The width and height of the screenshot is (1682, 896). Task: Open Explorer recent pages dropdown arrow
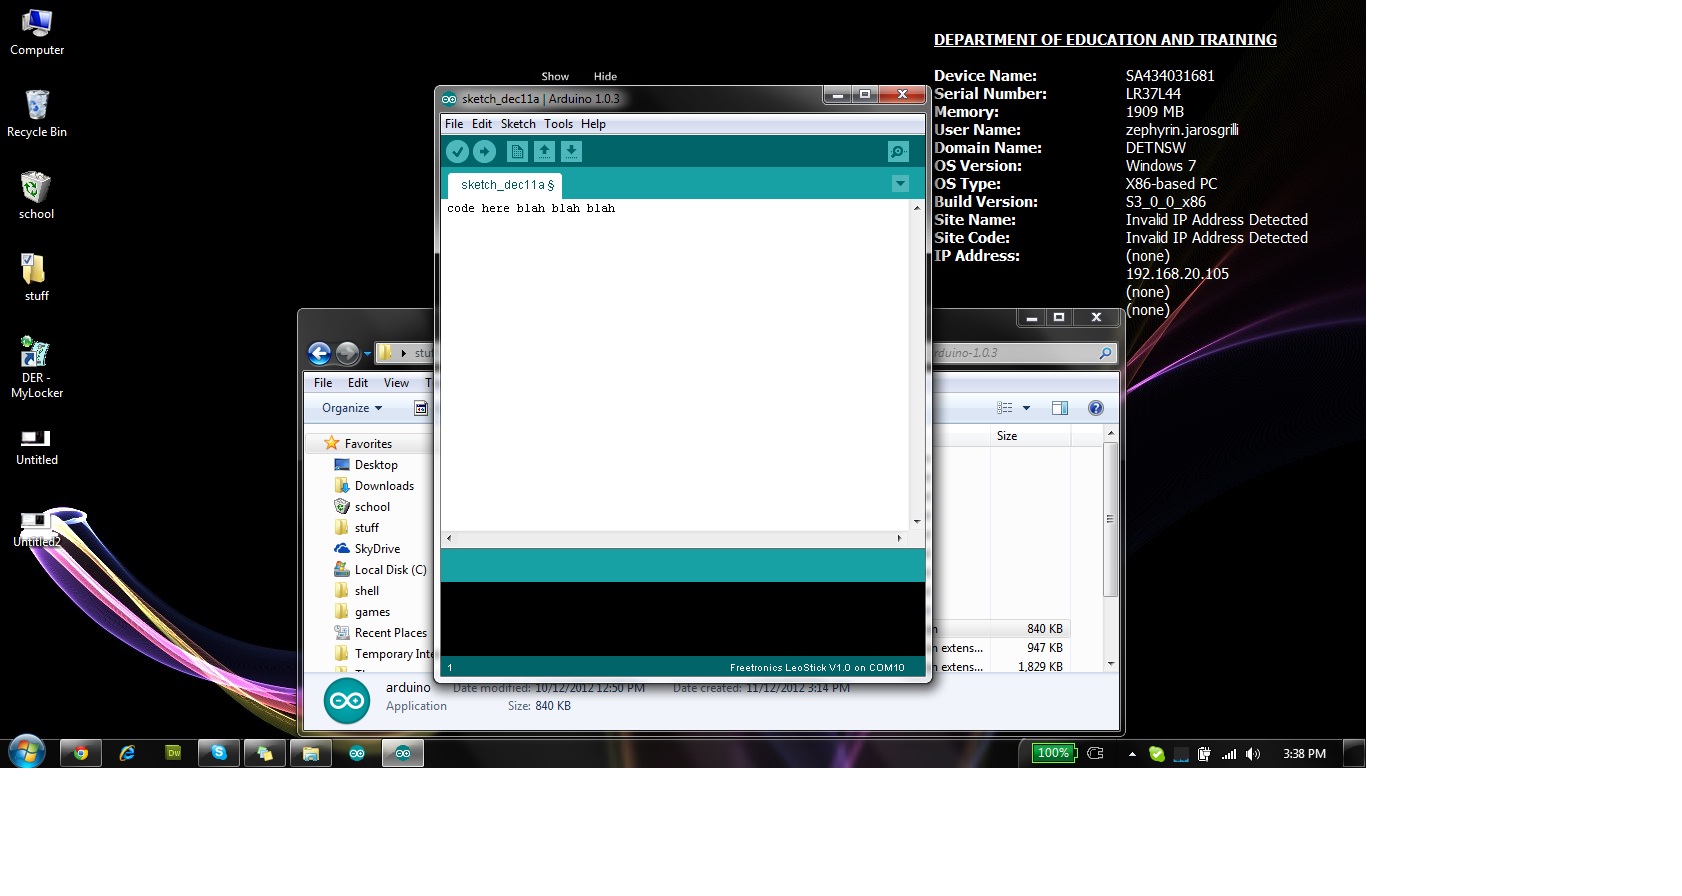(367, 353)
